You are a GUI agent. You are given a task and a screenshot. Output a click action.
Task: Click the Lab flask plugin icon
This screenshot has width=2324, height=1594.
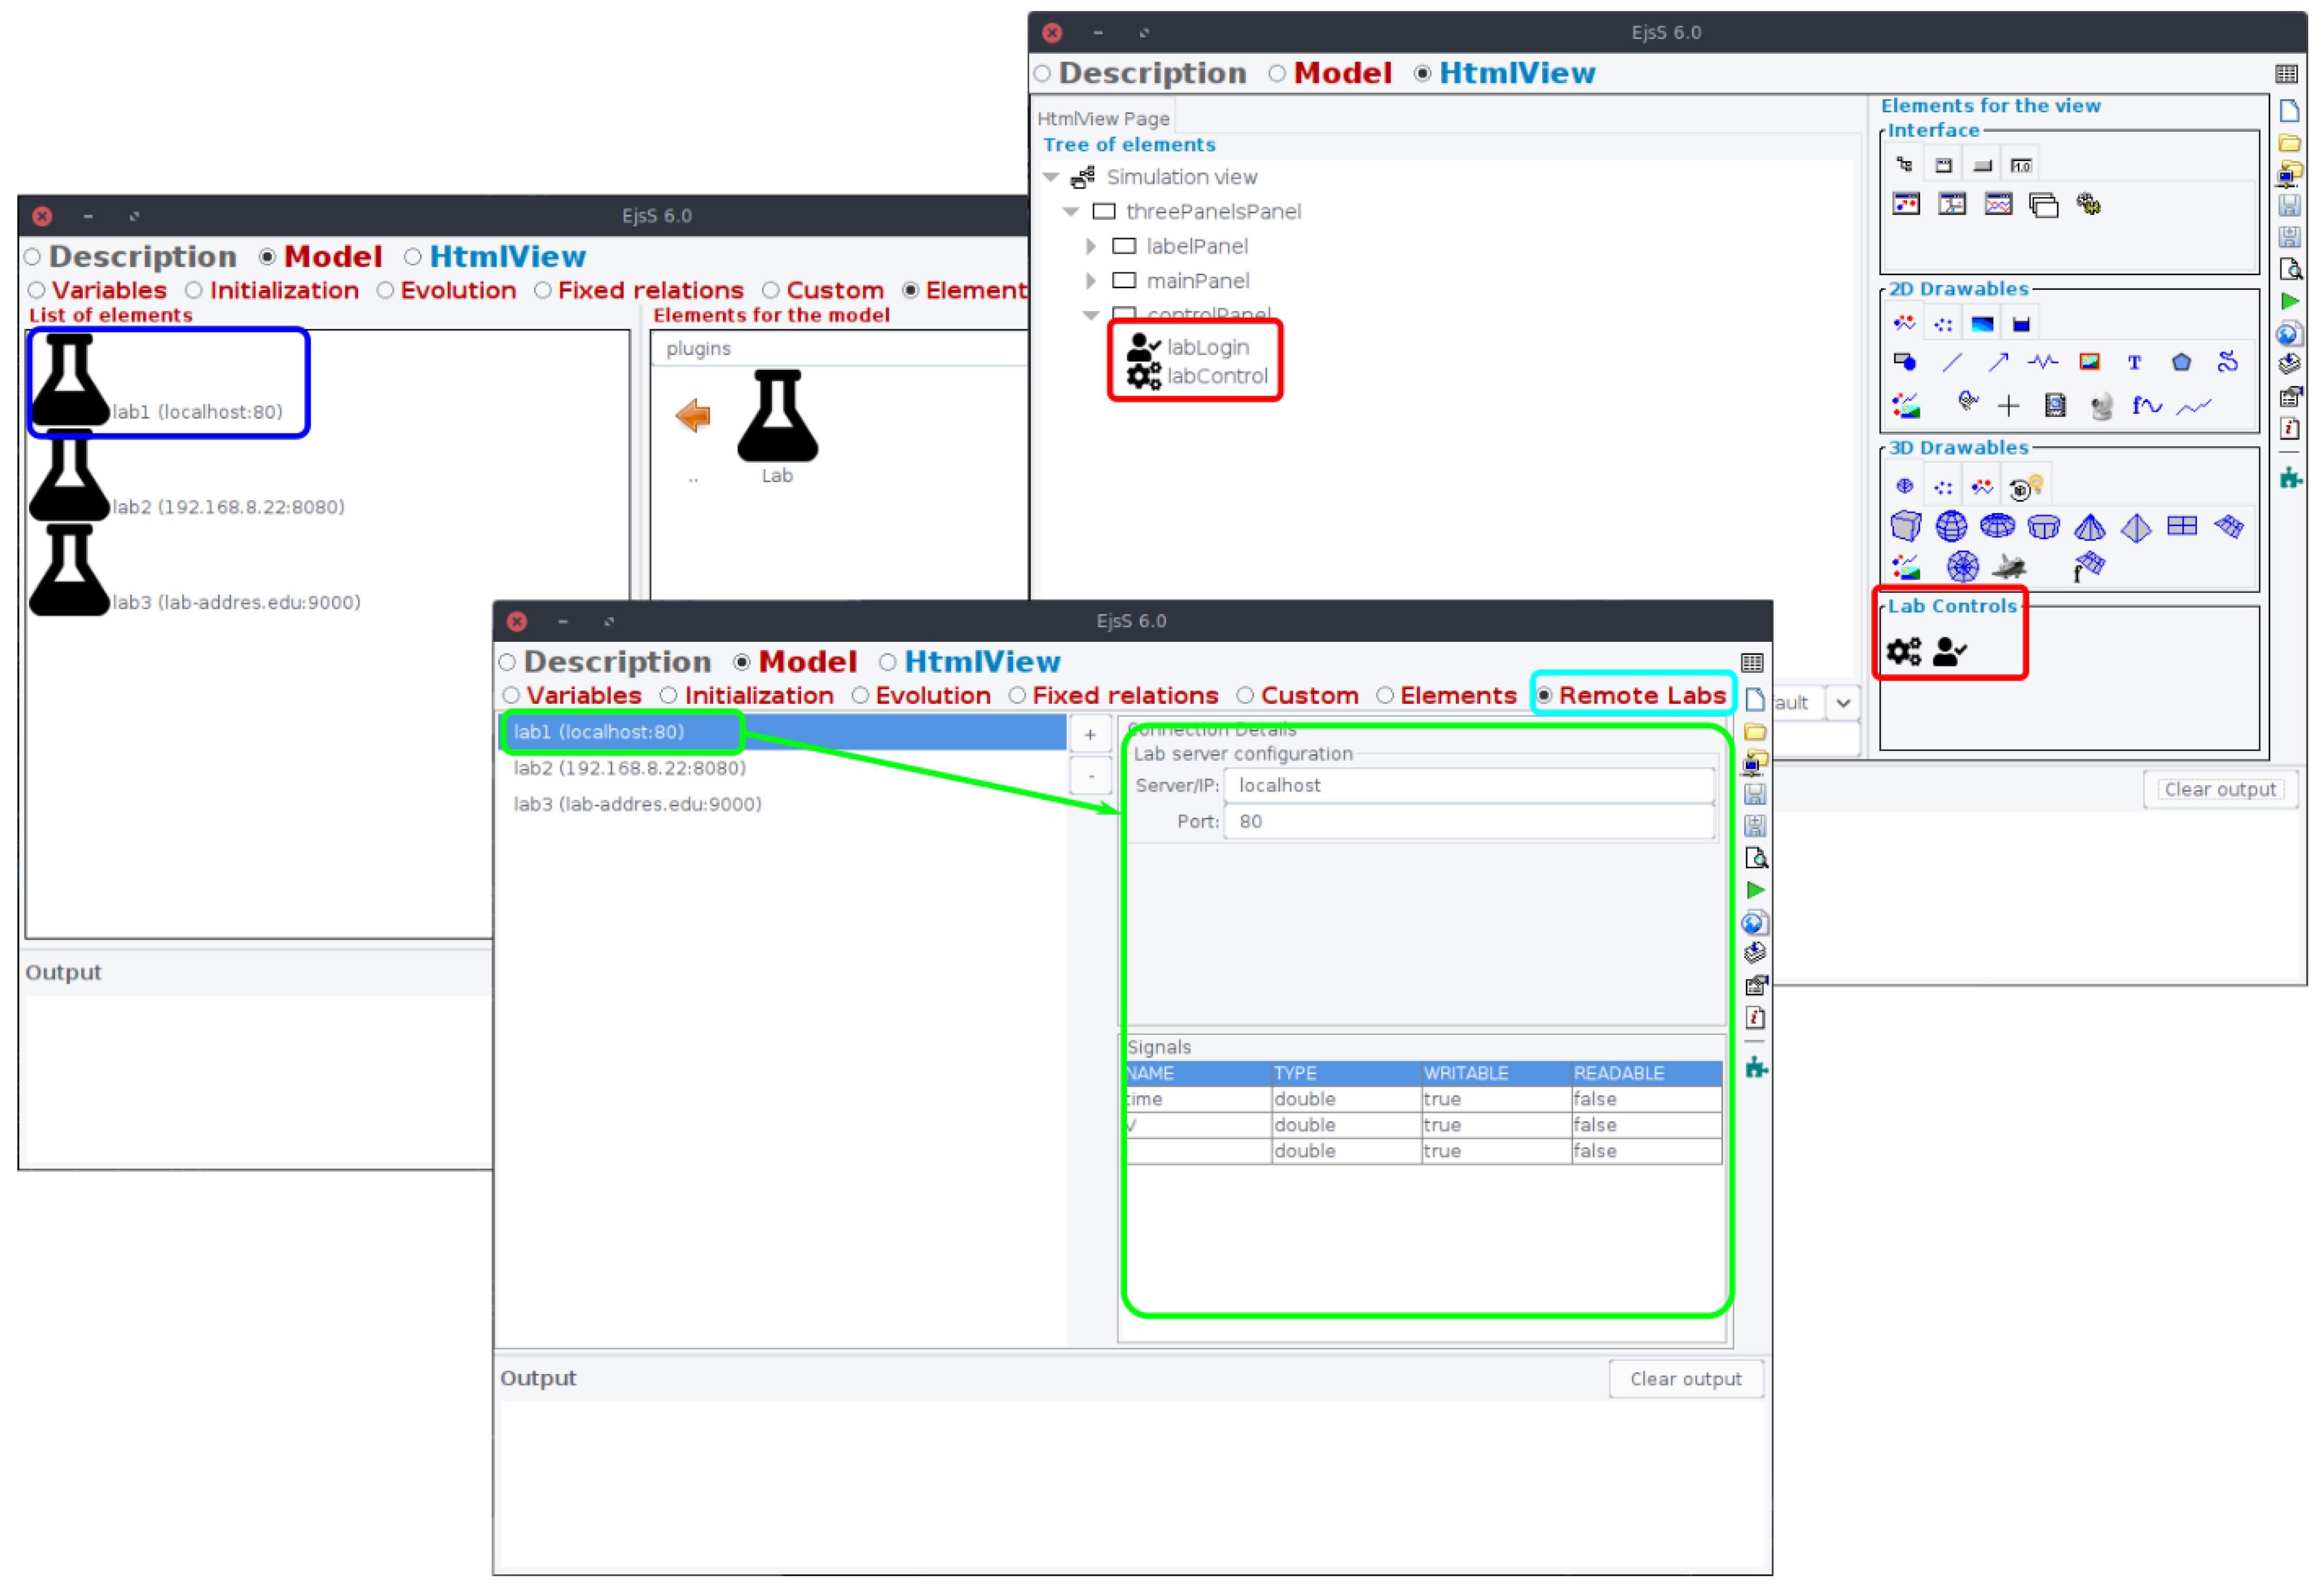click(777, 416)
